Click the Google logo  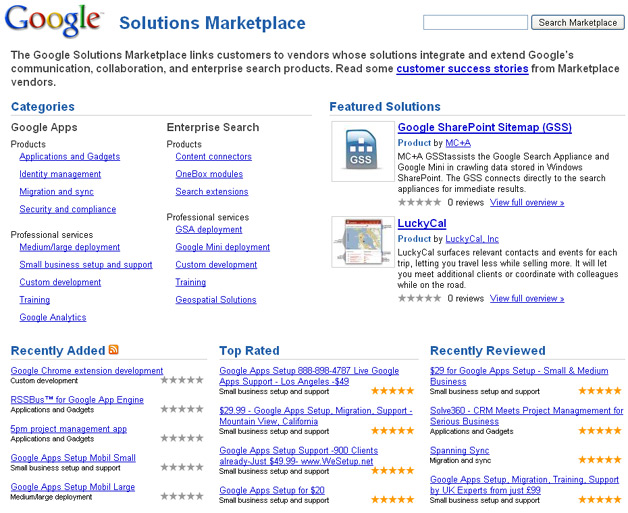coord(53,21)
